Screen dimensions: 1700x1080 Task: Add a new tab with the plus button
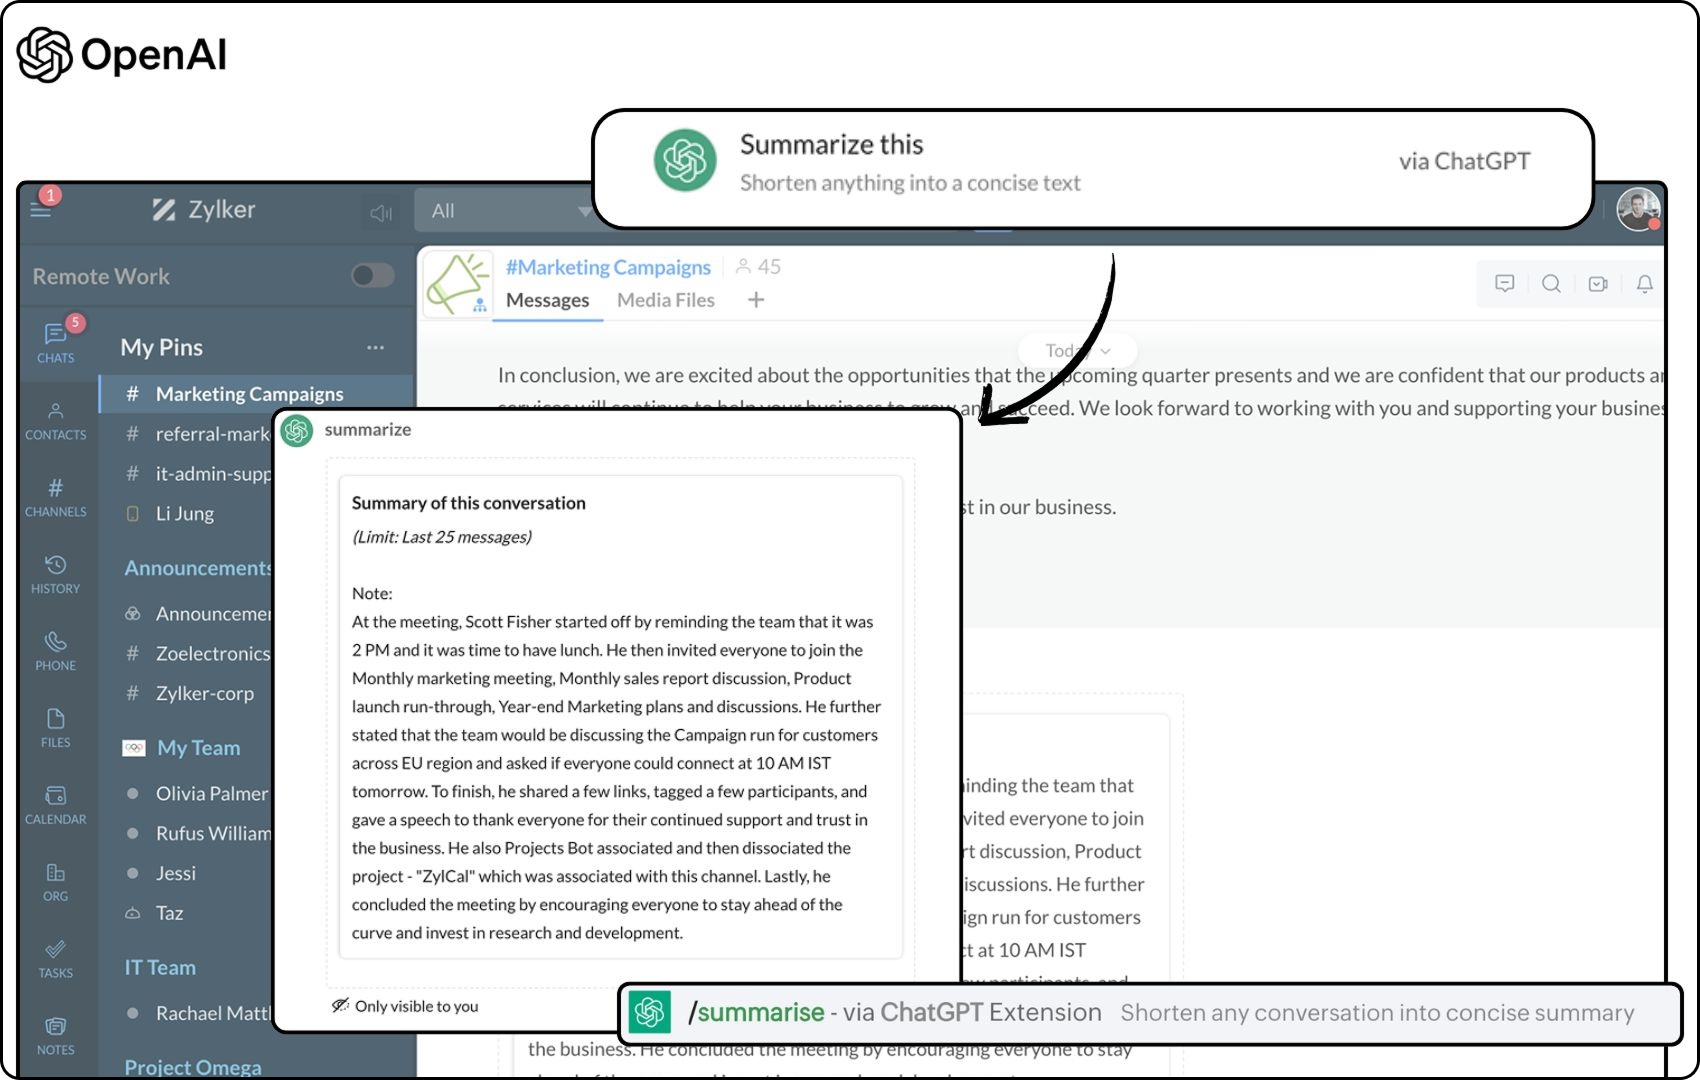756,299
